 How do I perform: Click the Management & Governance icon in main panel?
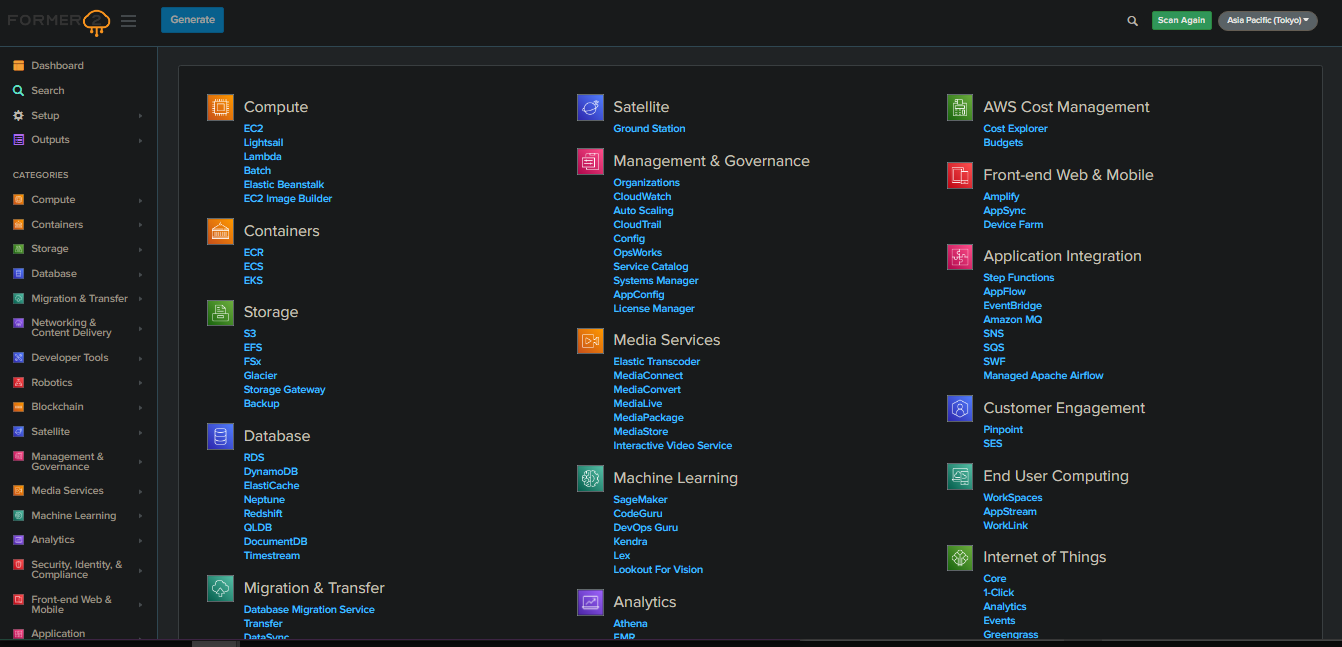click(x=590, y=161)
